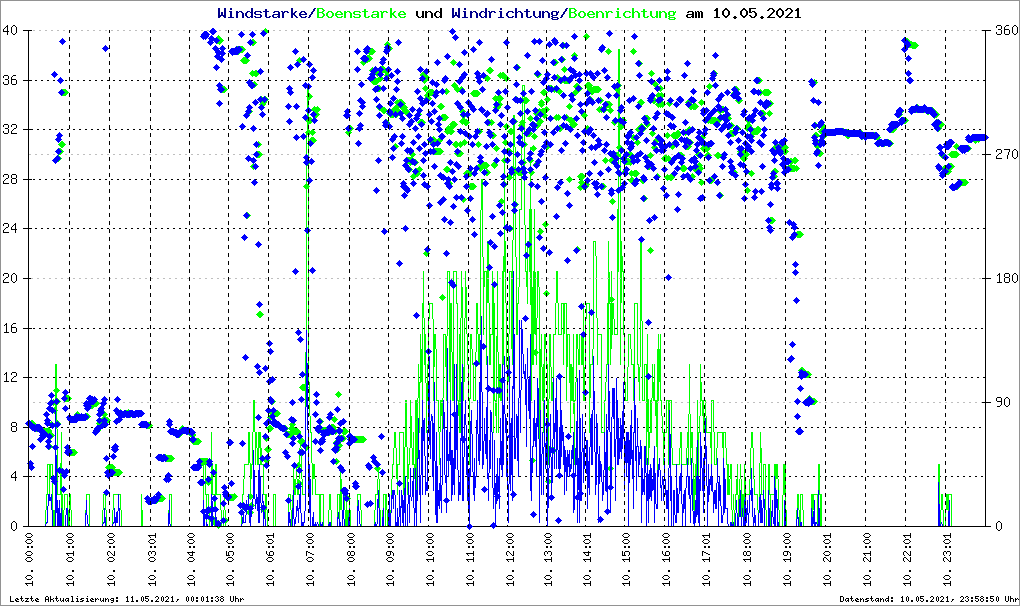The height and width of the screenshot is (606, 1020).
Task: Select the 270 degree label on right axis
Action: pyautogui.click(x=1004, y=154)
